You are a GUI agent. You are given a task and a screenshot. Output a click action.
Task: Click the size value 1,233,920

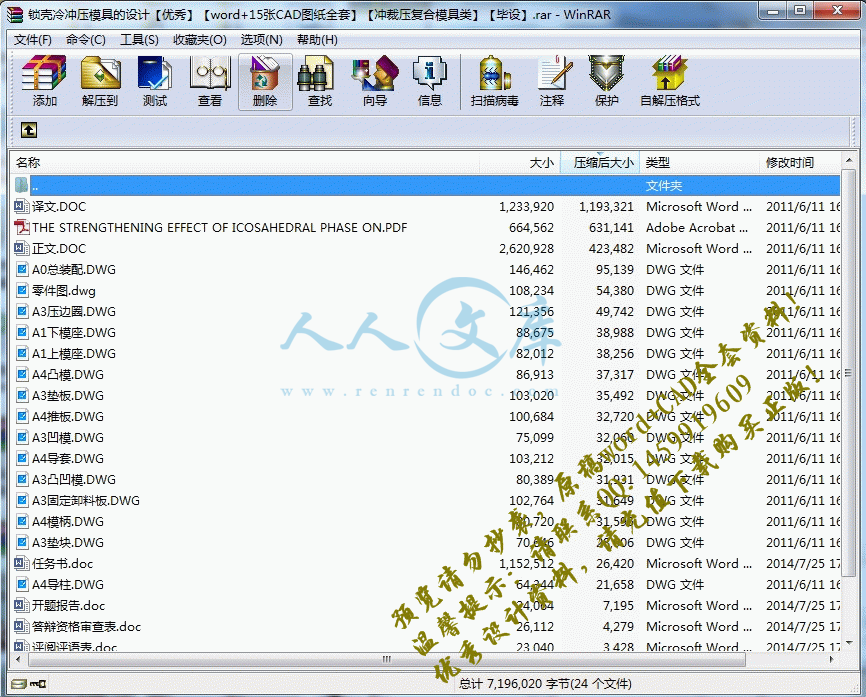pyautogui.click(x=526, y=207)
